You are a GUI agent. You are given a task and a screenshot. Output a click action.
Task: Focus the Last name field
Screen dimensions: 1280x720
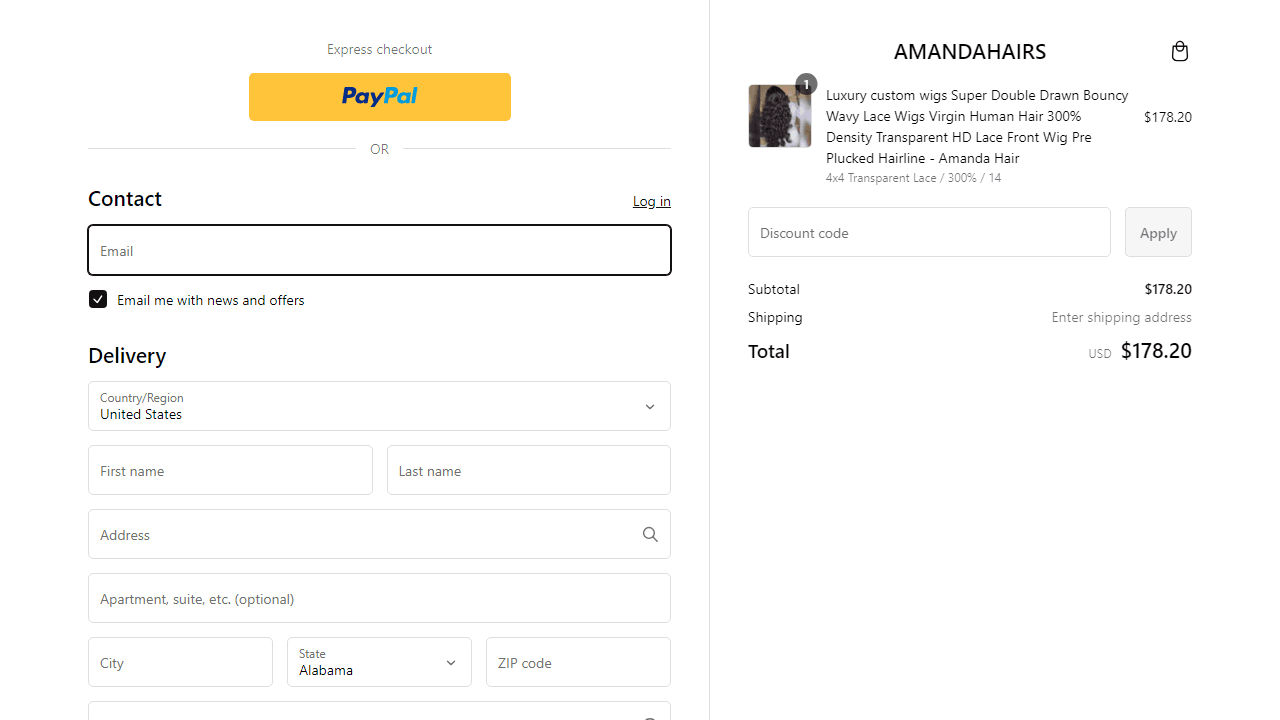click(x=529, y=470)
